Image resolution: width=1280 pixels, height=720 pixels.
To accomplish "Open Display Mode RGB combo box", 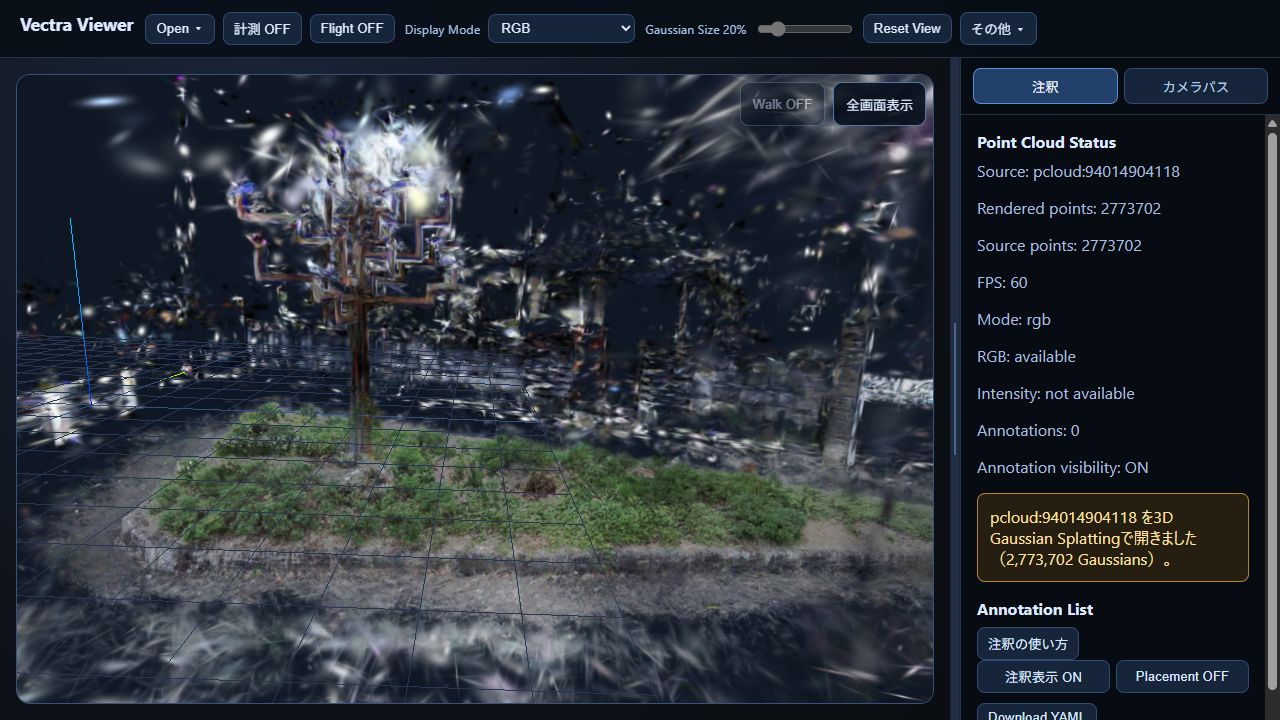I will coord(561,28).
